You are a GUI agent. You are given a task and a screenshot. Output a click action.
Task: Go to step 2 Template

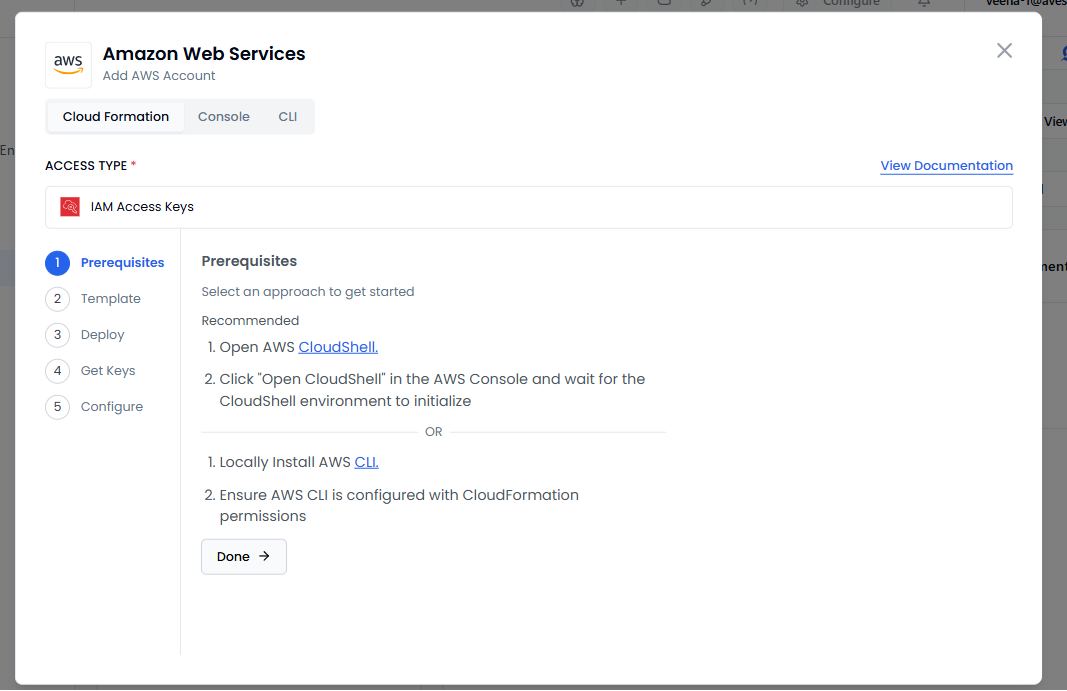pos(110,299)
